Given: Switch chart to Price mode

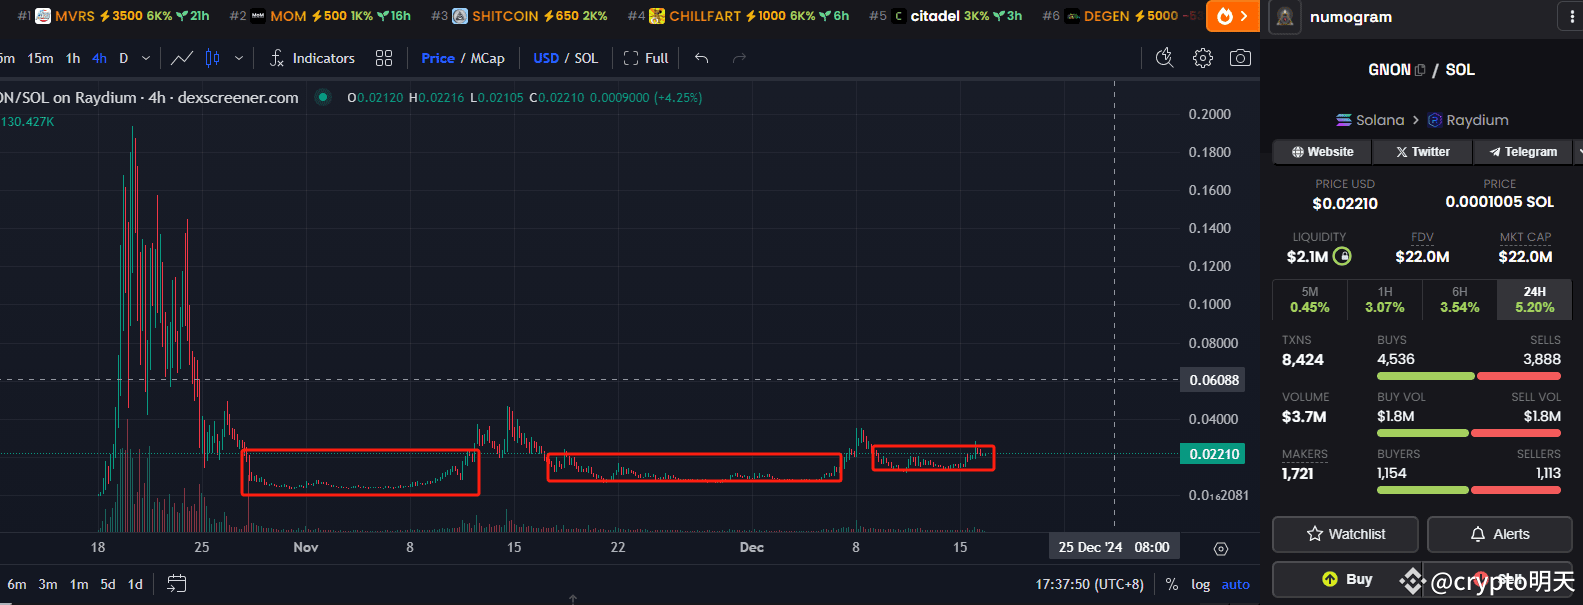Looking at the screenshot, I should (x=438, y=58).
